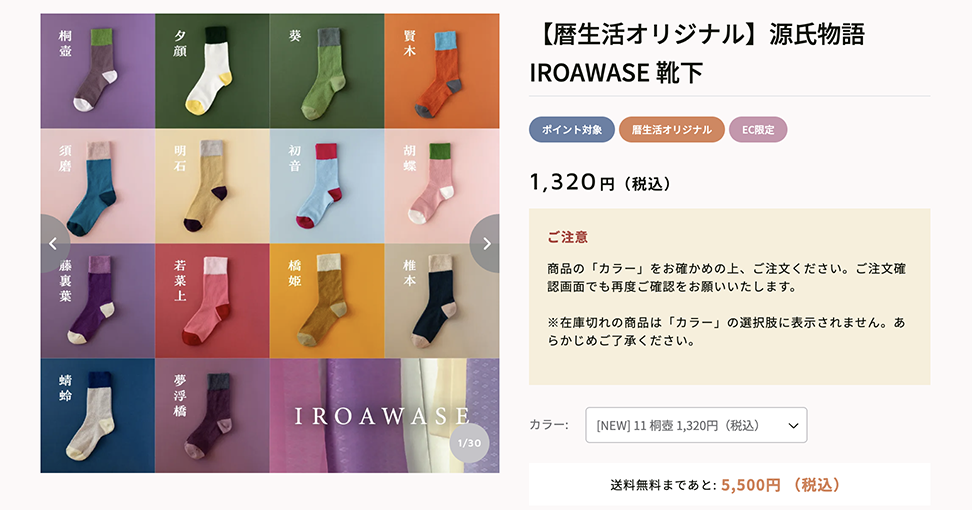This screenshot has height=510, width=972.
Task: Click the 夢浮橋 dark purple sock tile
Action: (213, 415)
